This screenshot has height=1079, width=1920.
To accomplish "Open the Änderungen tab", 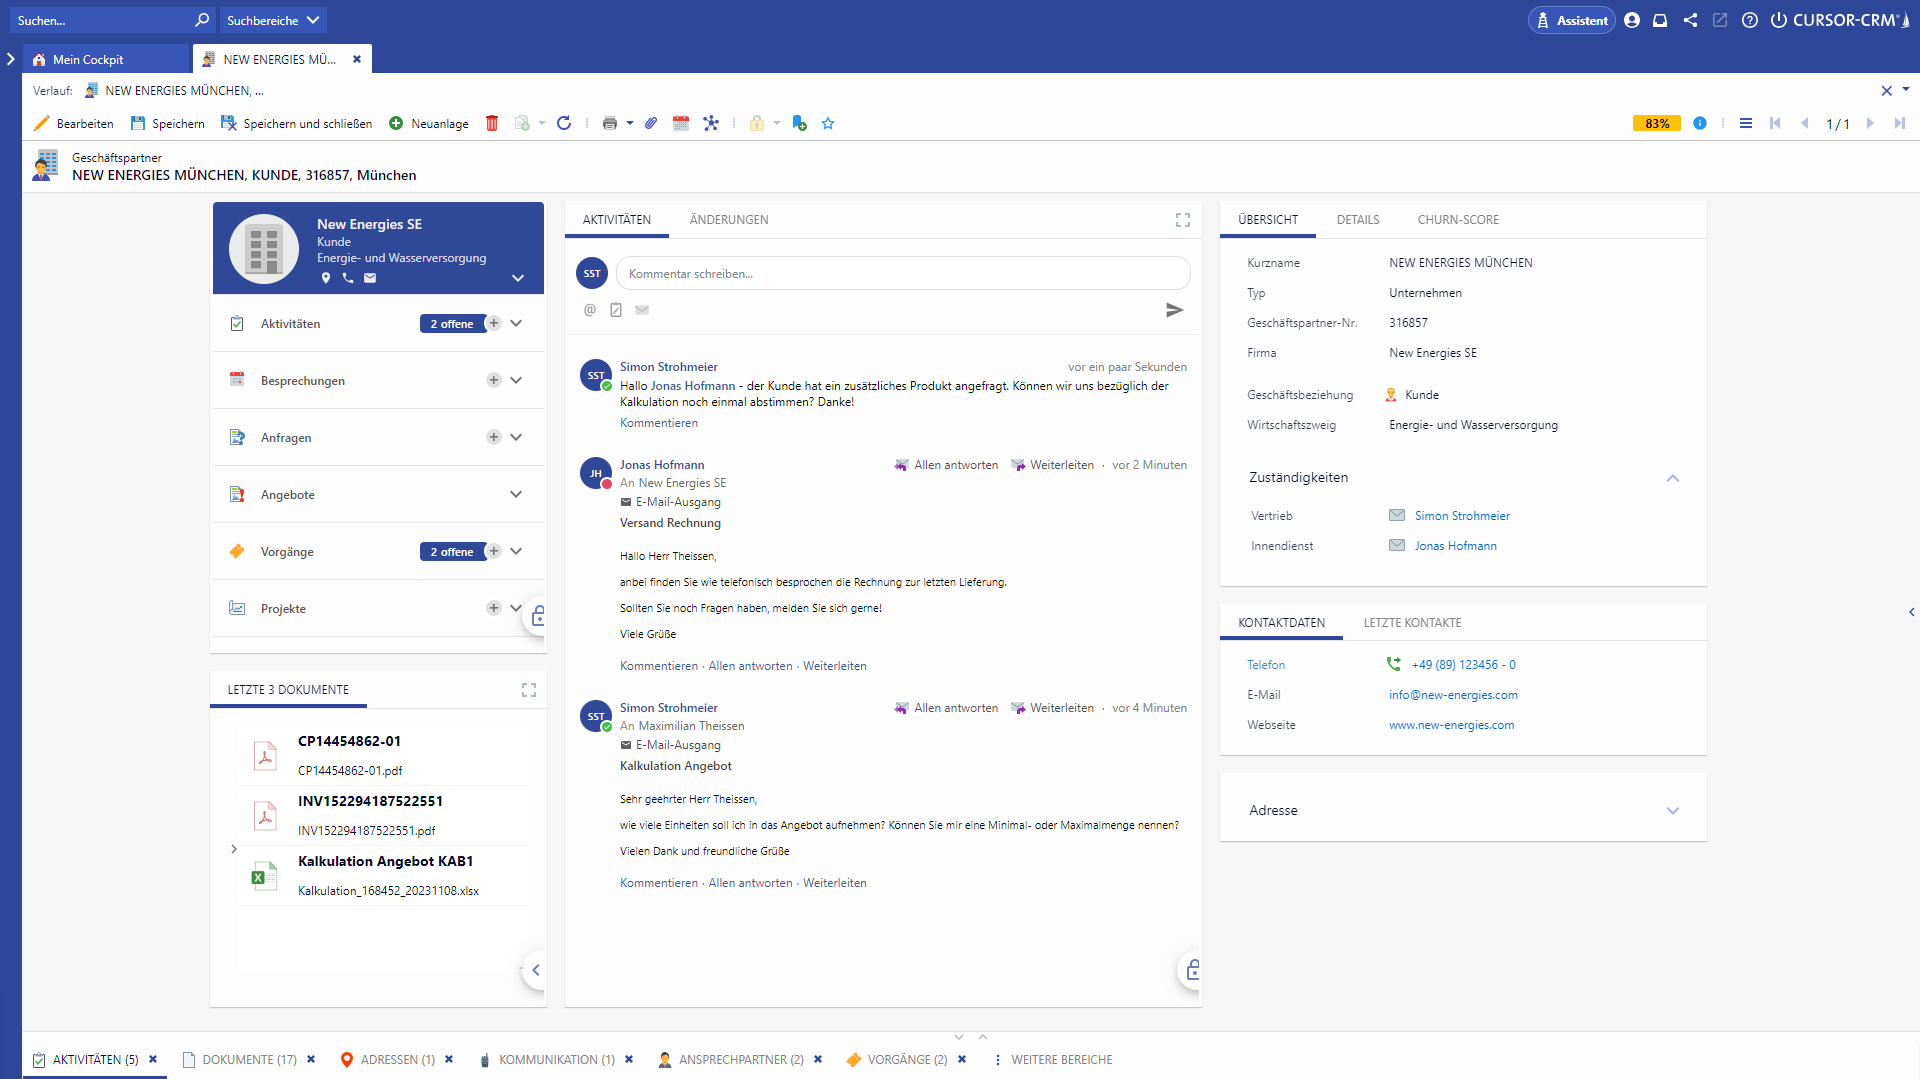I will tap(729, 220).
